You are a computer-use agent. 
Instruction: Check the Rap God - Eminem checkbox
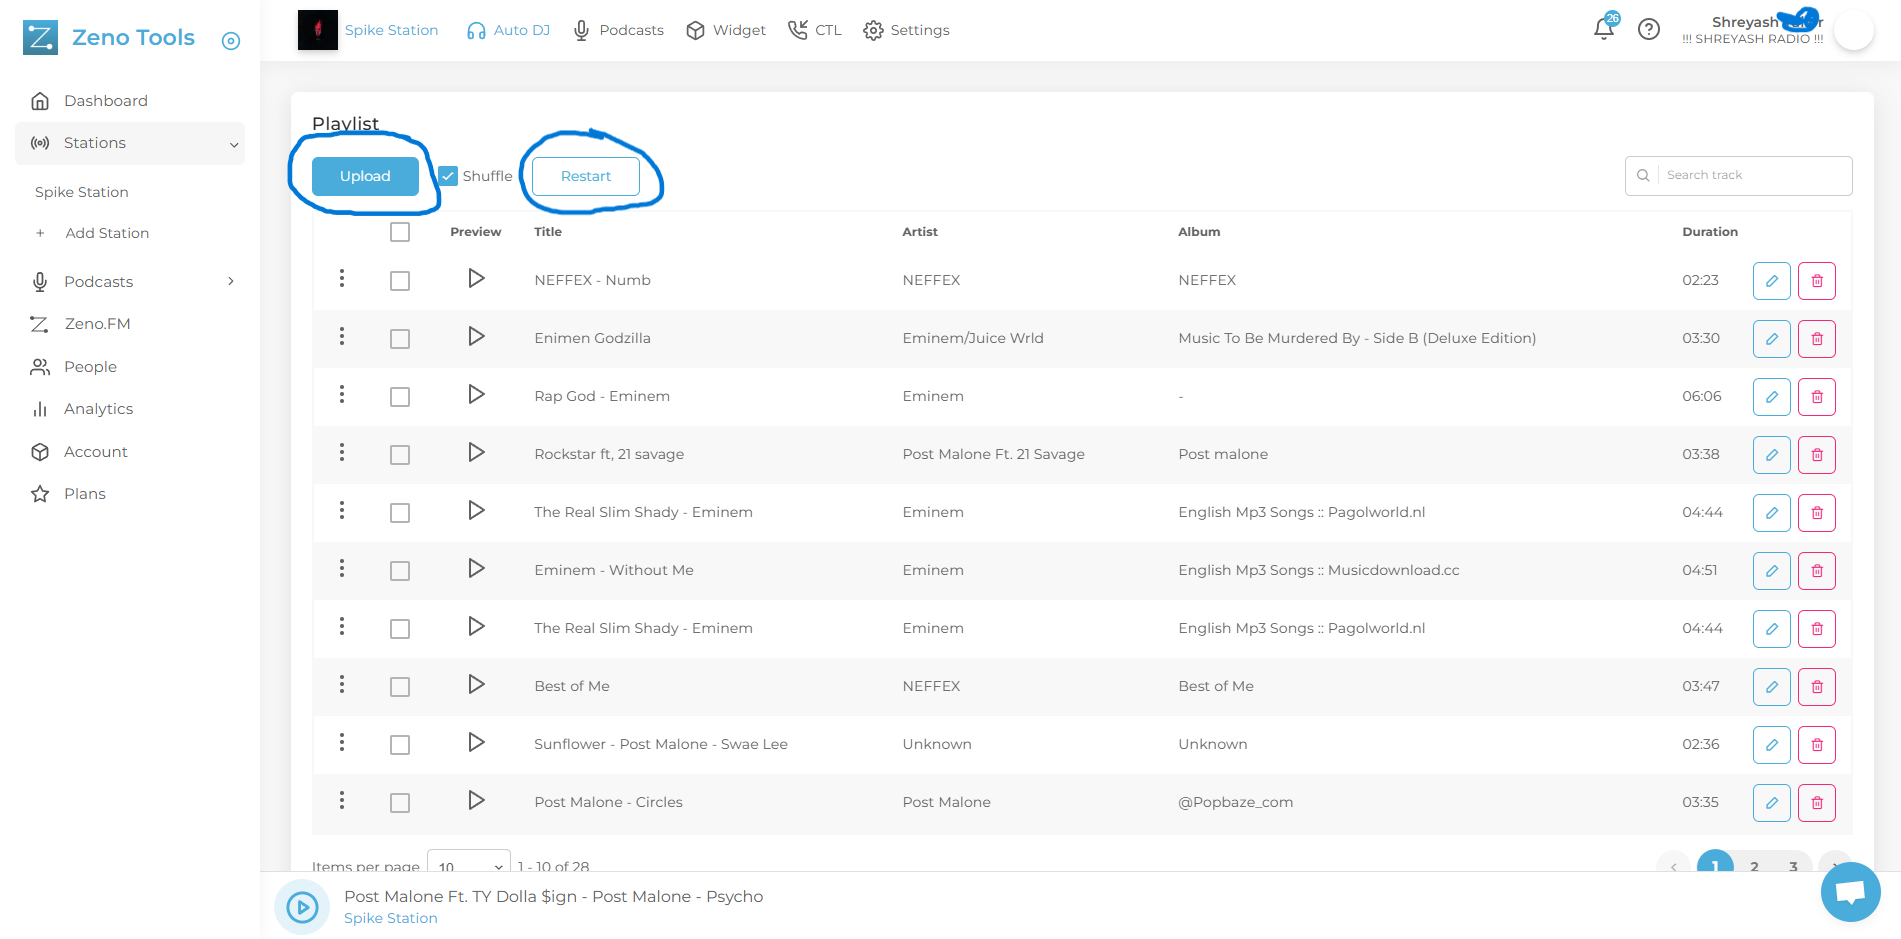tap(400, 397)
